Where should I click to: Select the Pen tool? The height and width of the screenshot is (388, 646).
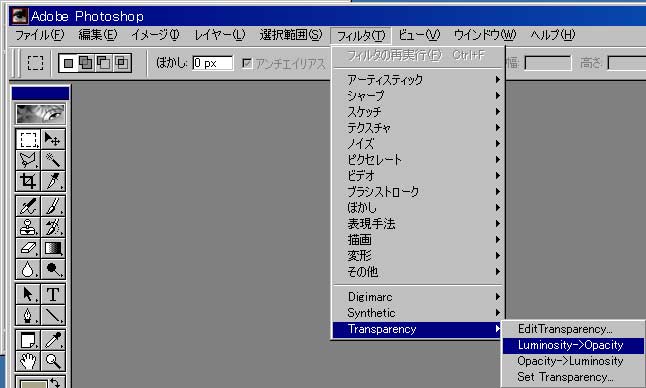28,315
